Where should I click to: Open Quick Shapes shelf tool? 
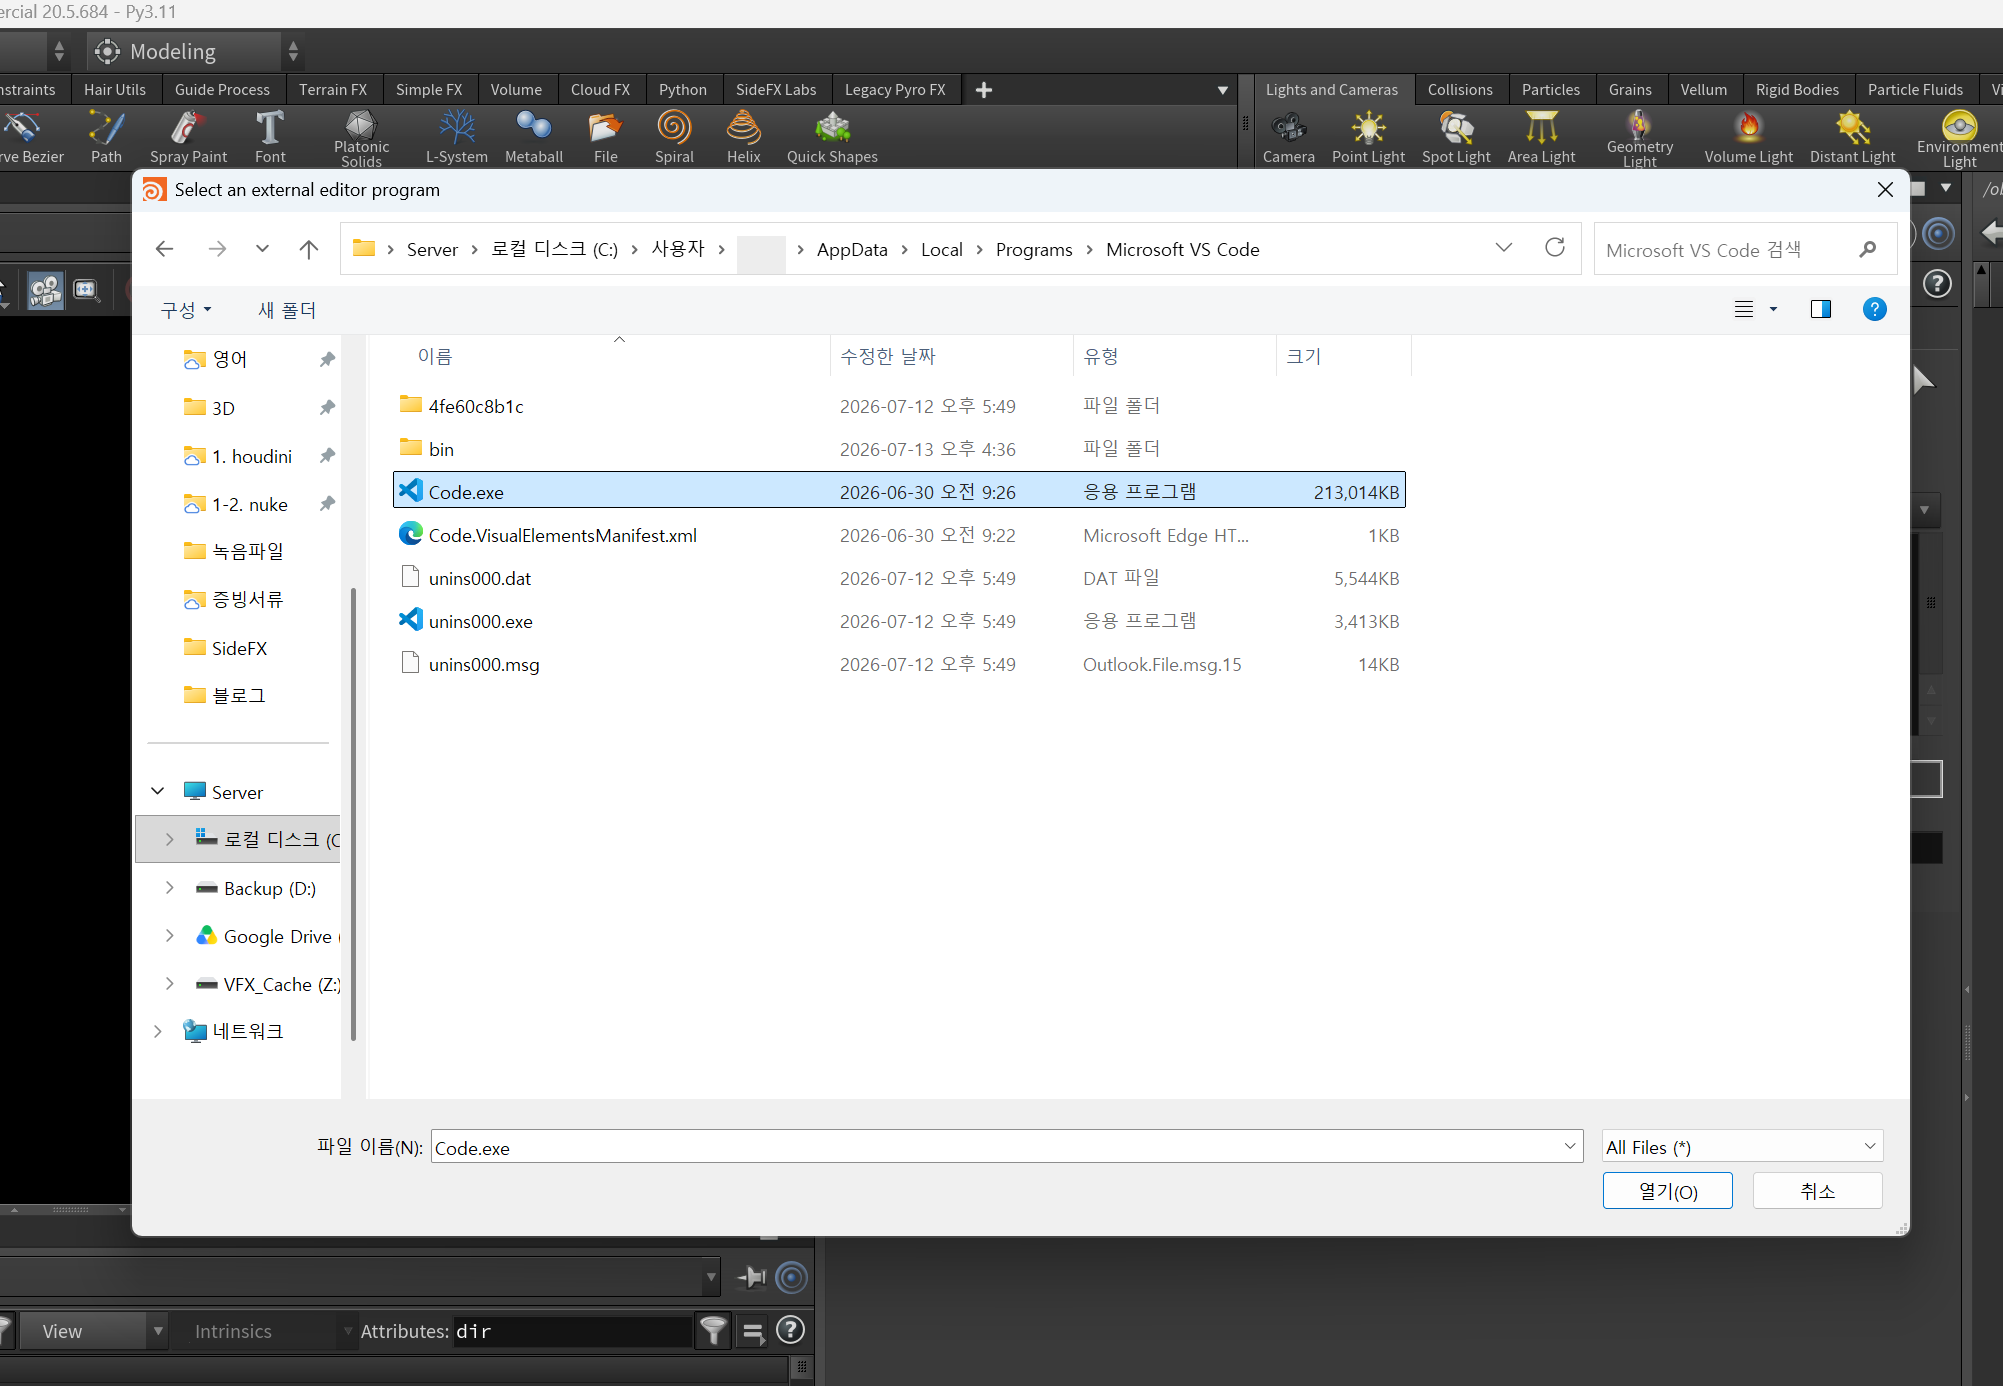832,137
